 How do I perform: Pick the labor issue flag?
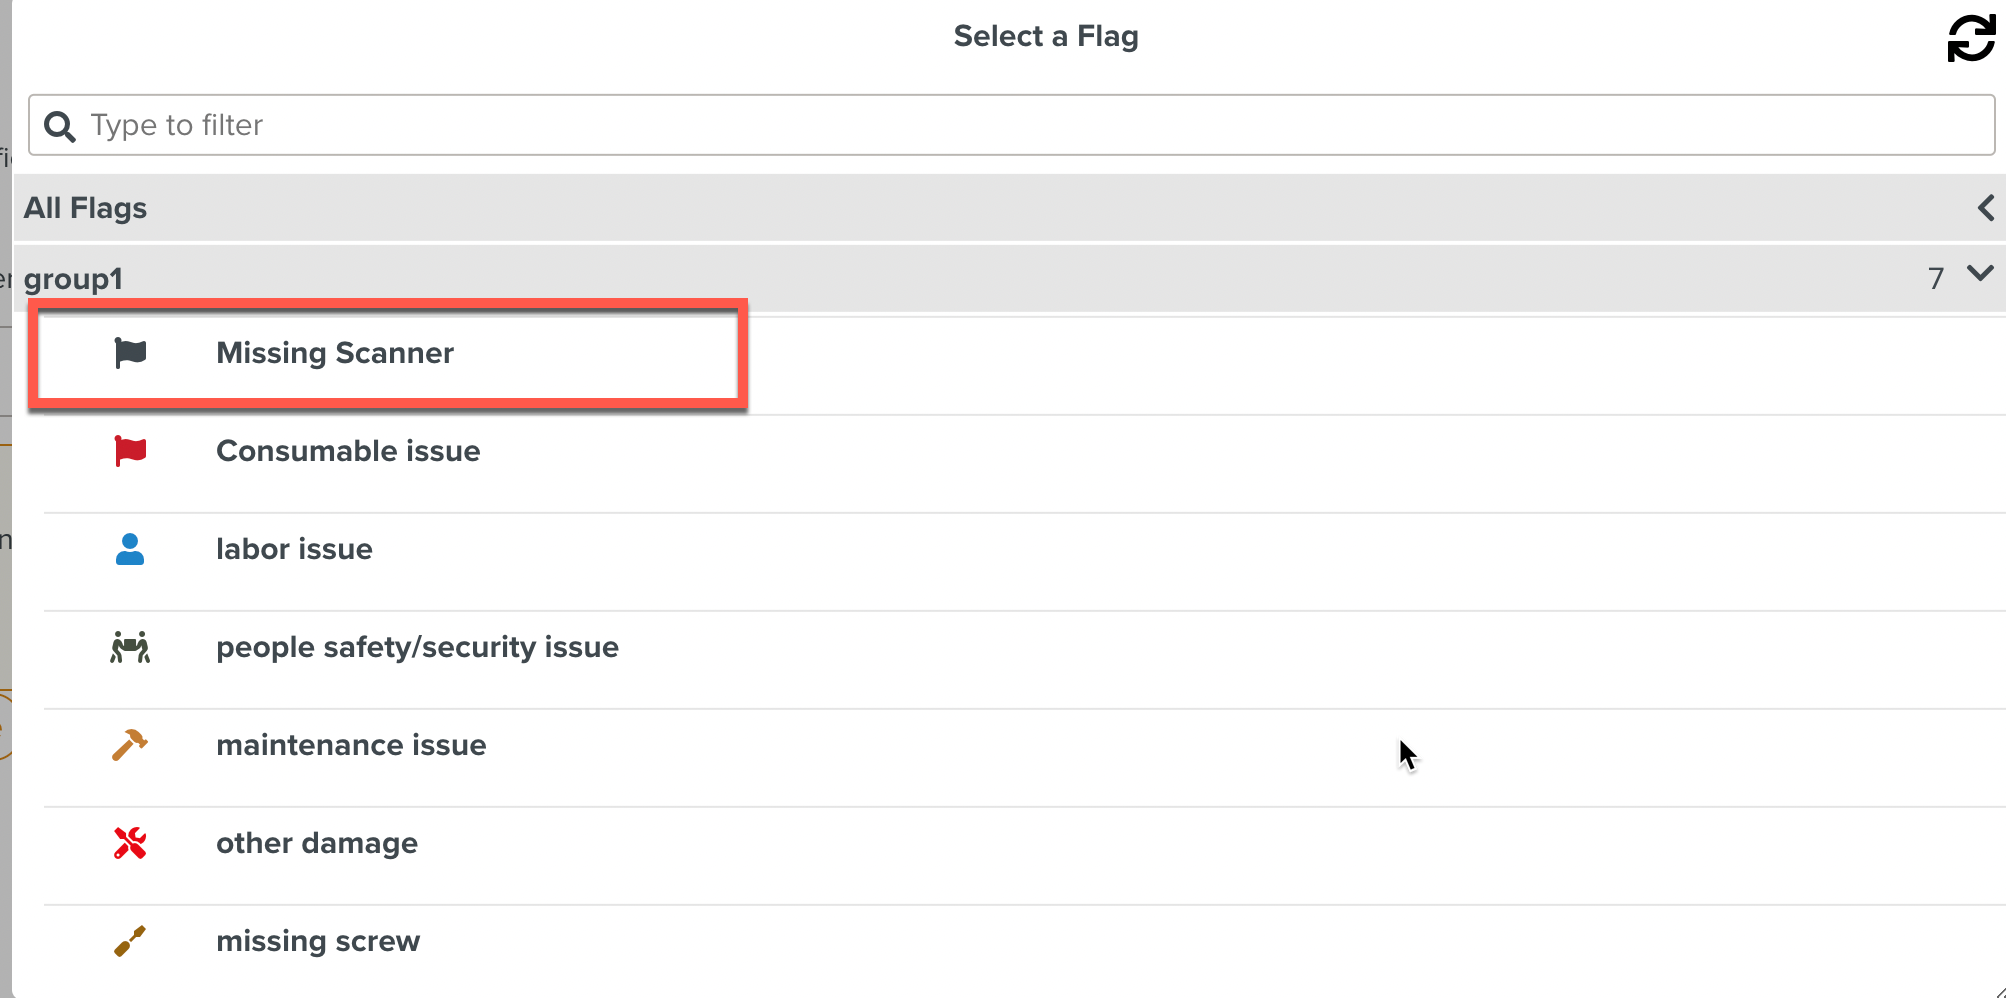[294, 549]
